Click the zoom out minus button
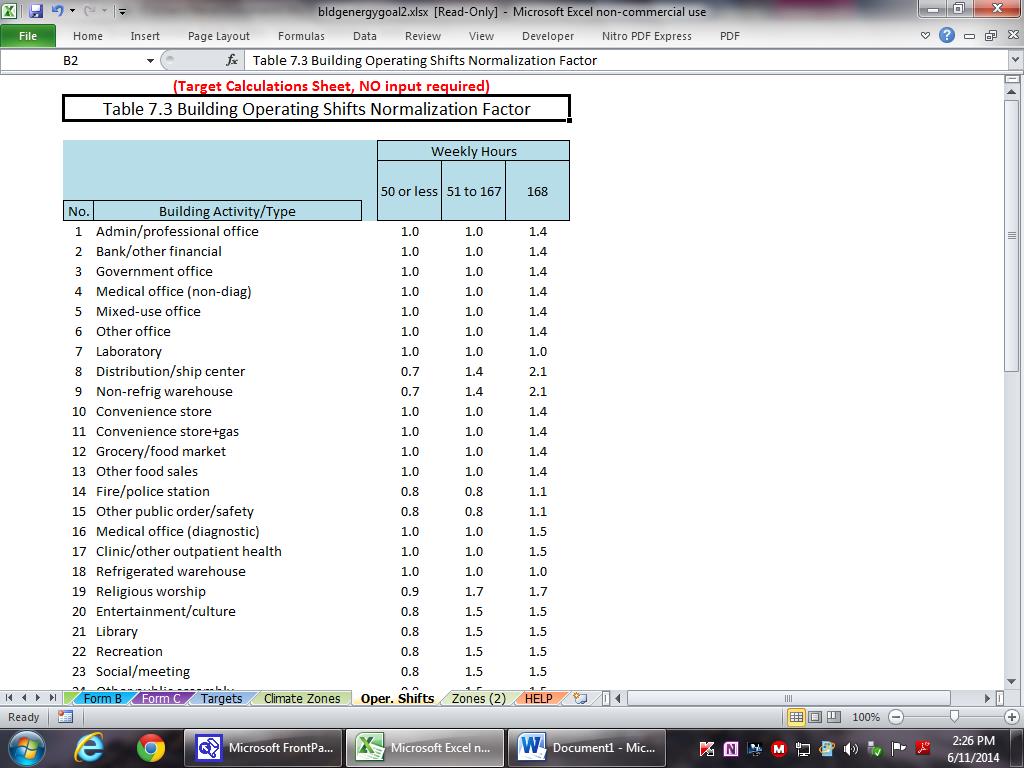 (896, 717)
